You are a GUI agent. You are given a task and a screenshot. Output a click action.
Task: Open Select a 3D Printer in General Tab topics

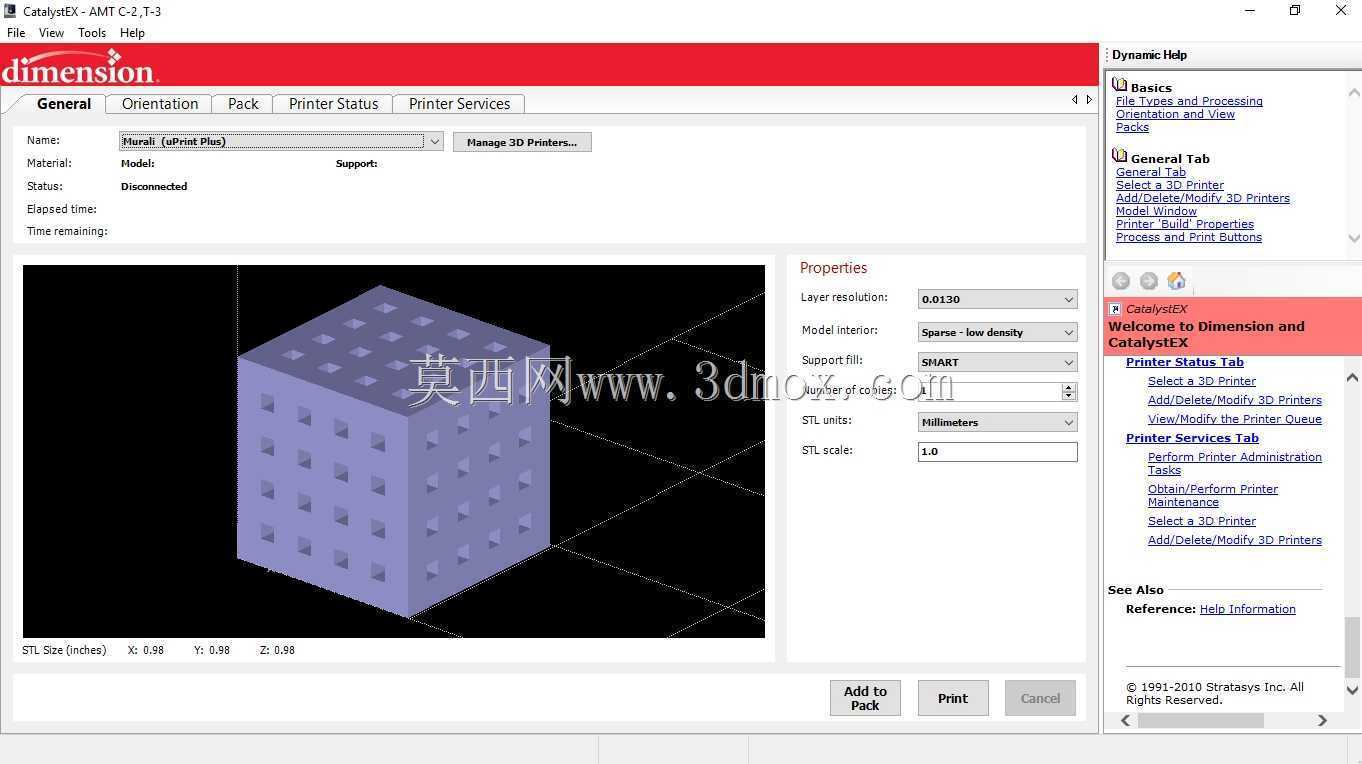click(x=1170, y=185)
